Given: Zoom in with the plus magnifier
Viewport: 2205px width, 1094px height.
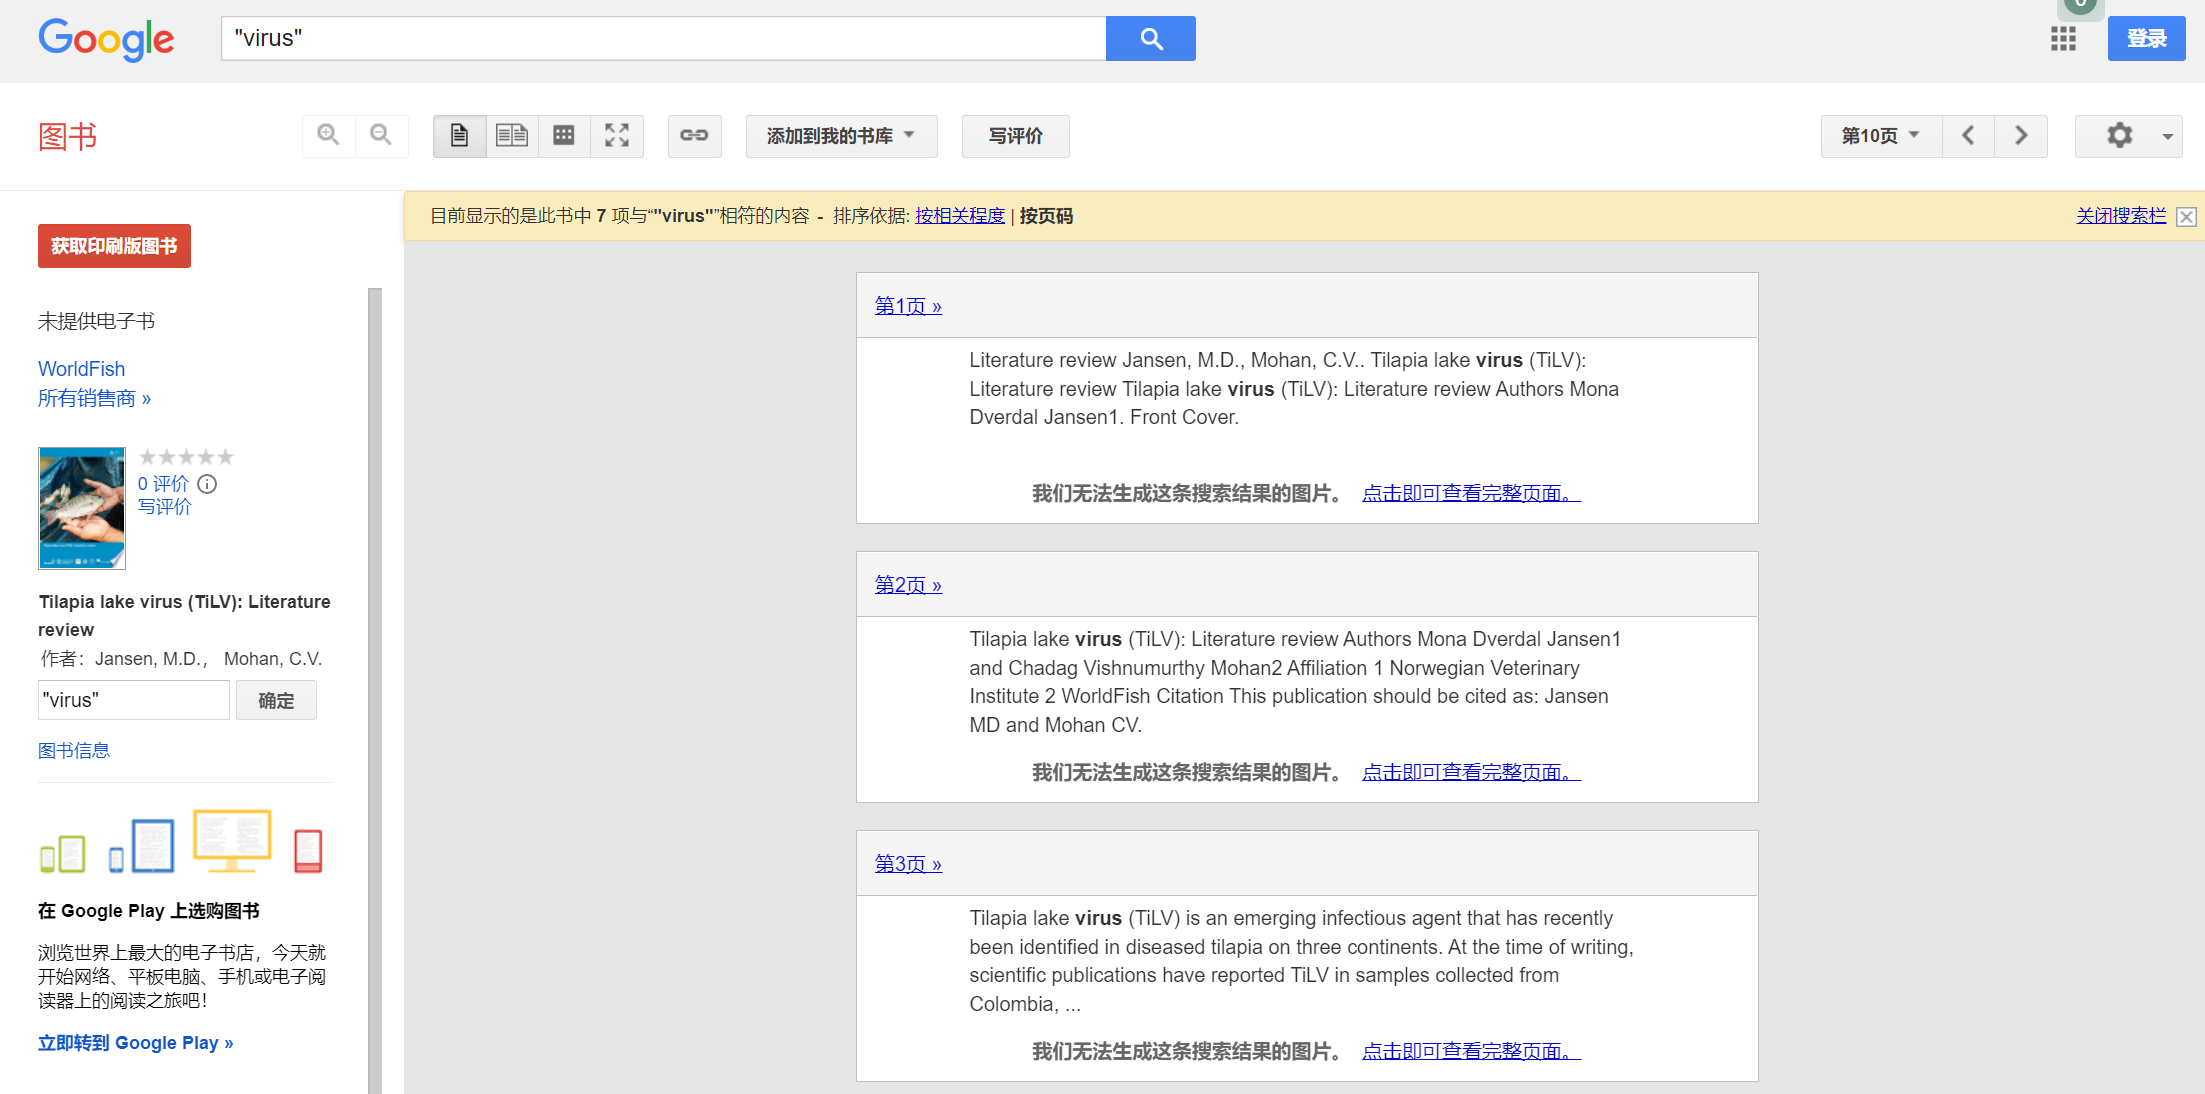Looking at the screenshot, I should (328, 135).
